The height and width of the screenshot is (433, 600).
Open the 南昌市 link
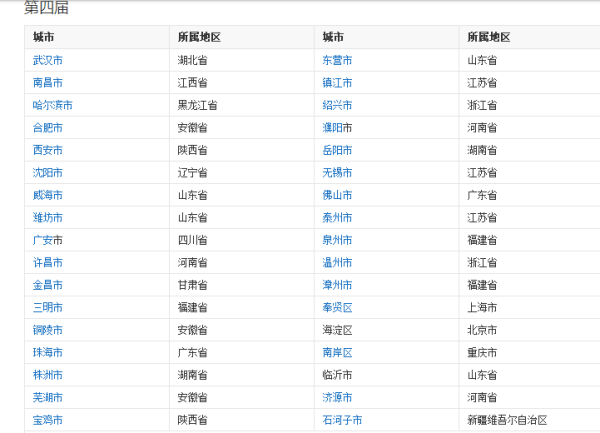pos(47,83)
